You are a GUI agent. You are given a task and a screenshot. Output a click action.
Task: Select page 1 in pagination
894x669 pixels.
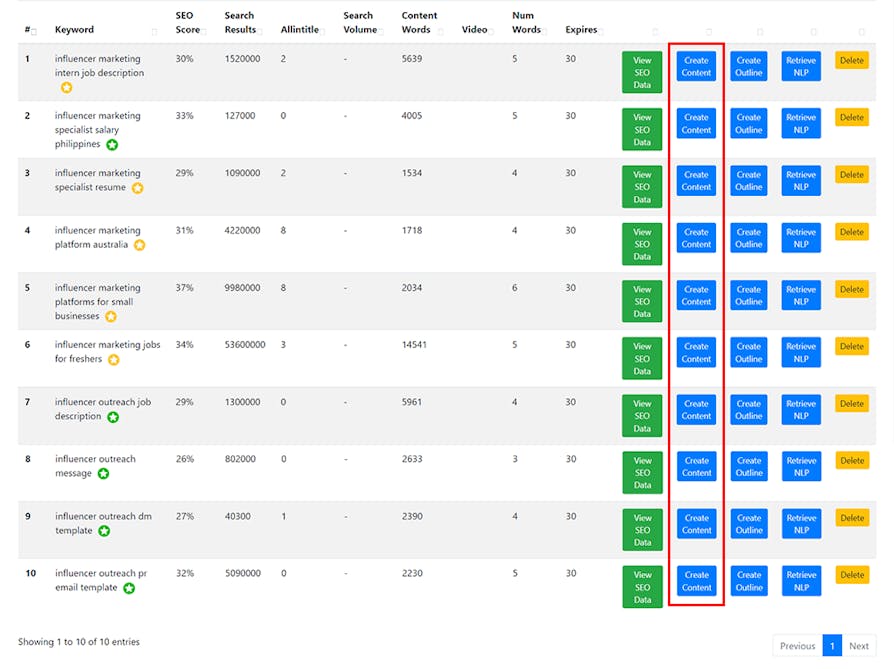pos(832,646)
